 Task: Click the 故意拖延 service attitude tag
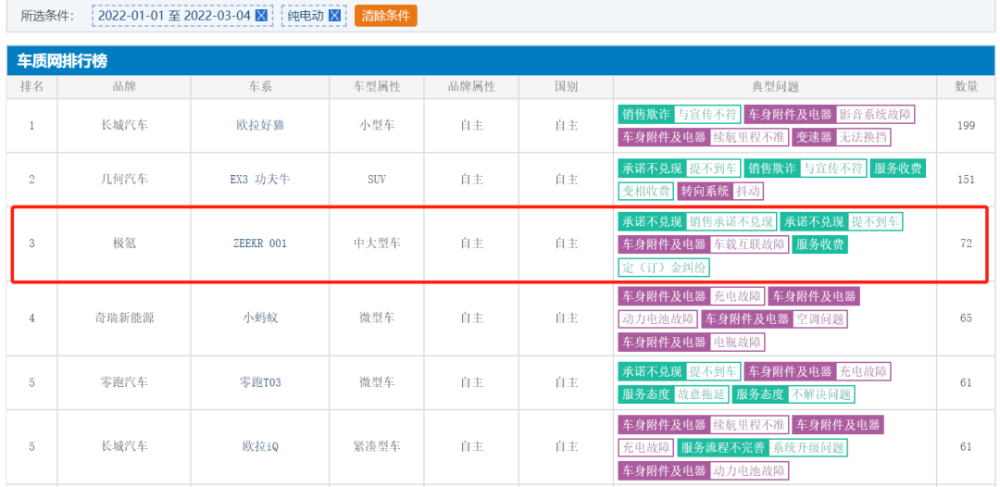click(x=701, y=395)
